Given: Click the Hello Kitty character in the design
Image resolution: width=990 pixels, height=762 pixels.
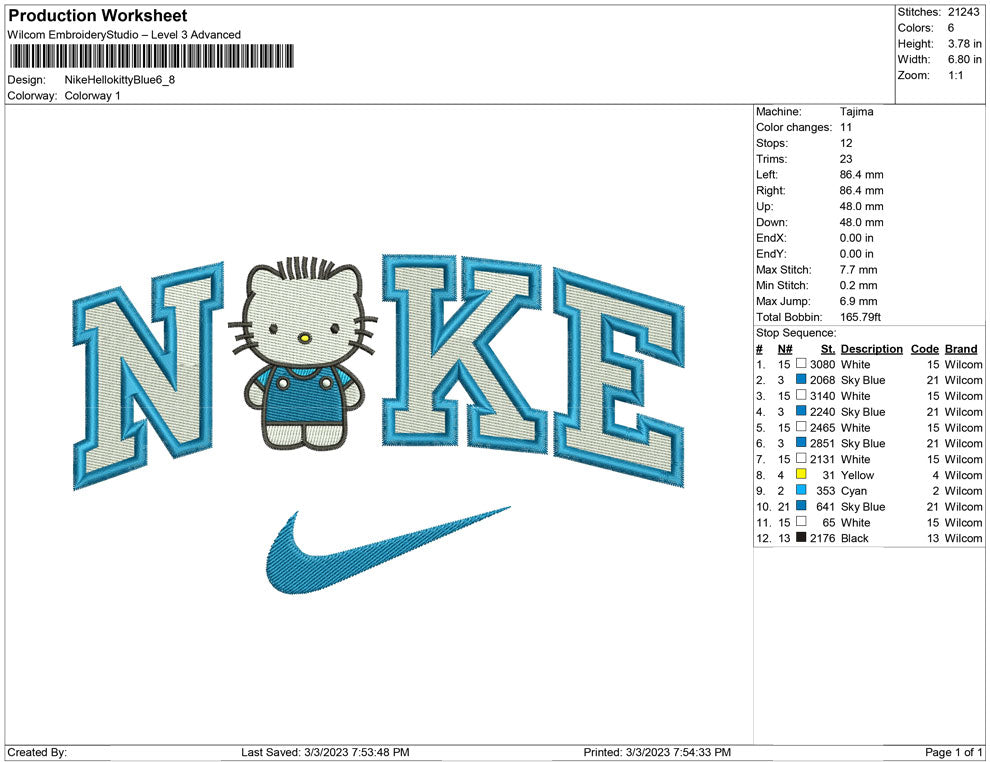Looking at the screenshot, I should (303, 354).
